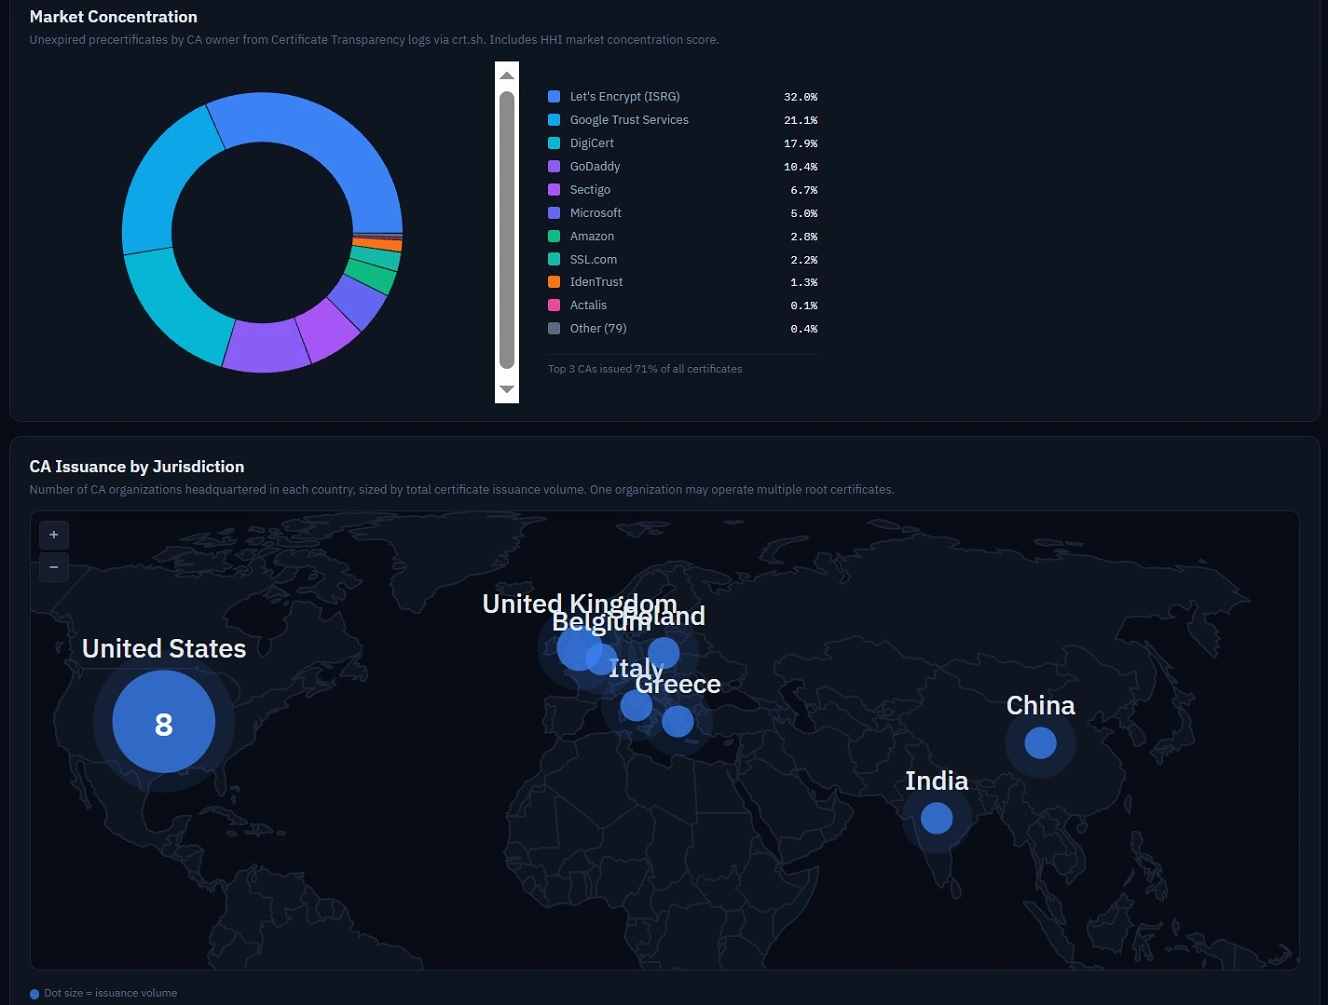This screenshot has width=1328, height=1005.
Task: Click the IdenTrust legend label
Action: (596, 282)
